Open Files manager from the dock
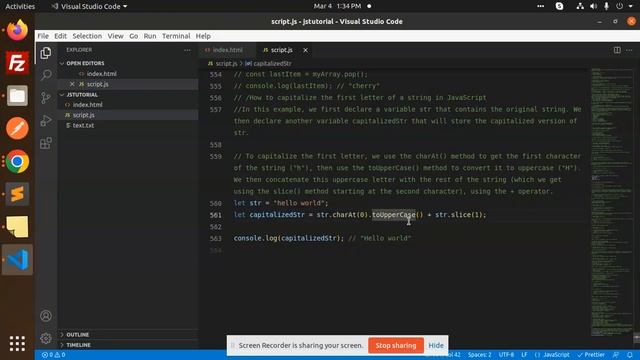The height and width of the screenshot is (360, 640). (17, 96)
